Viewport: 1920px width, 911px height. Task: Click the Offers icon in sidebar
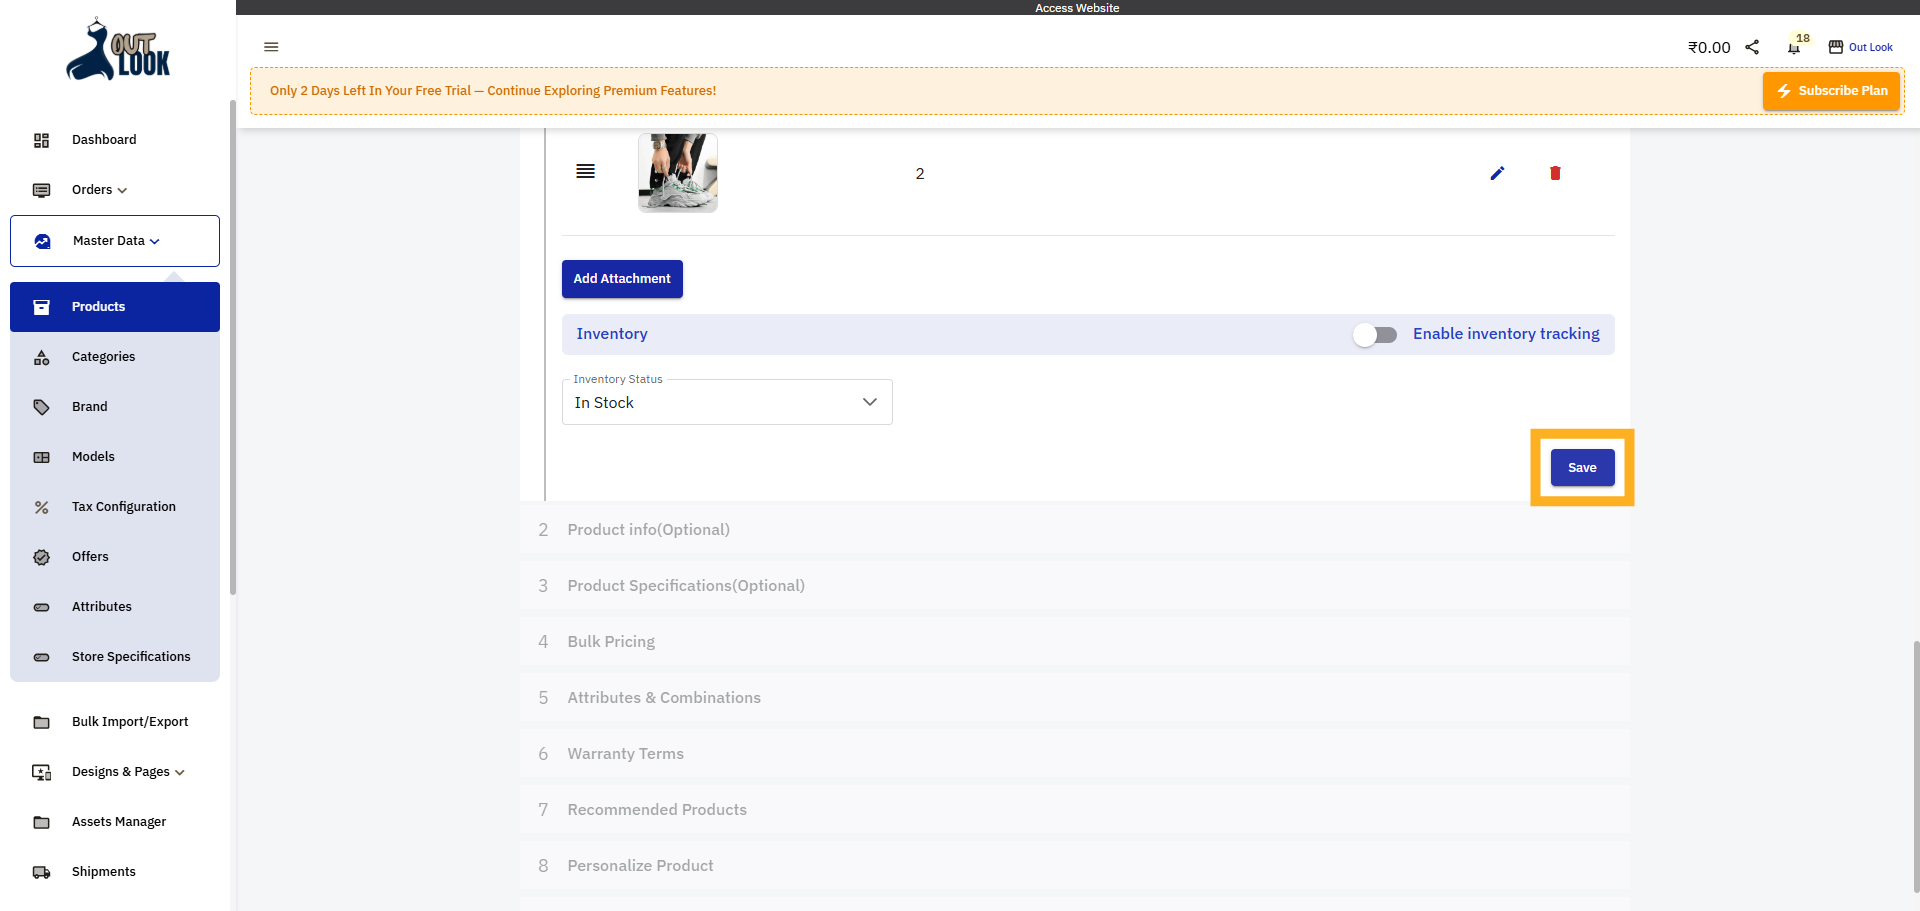[41, 557]
